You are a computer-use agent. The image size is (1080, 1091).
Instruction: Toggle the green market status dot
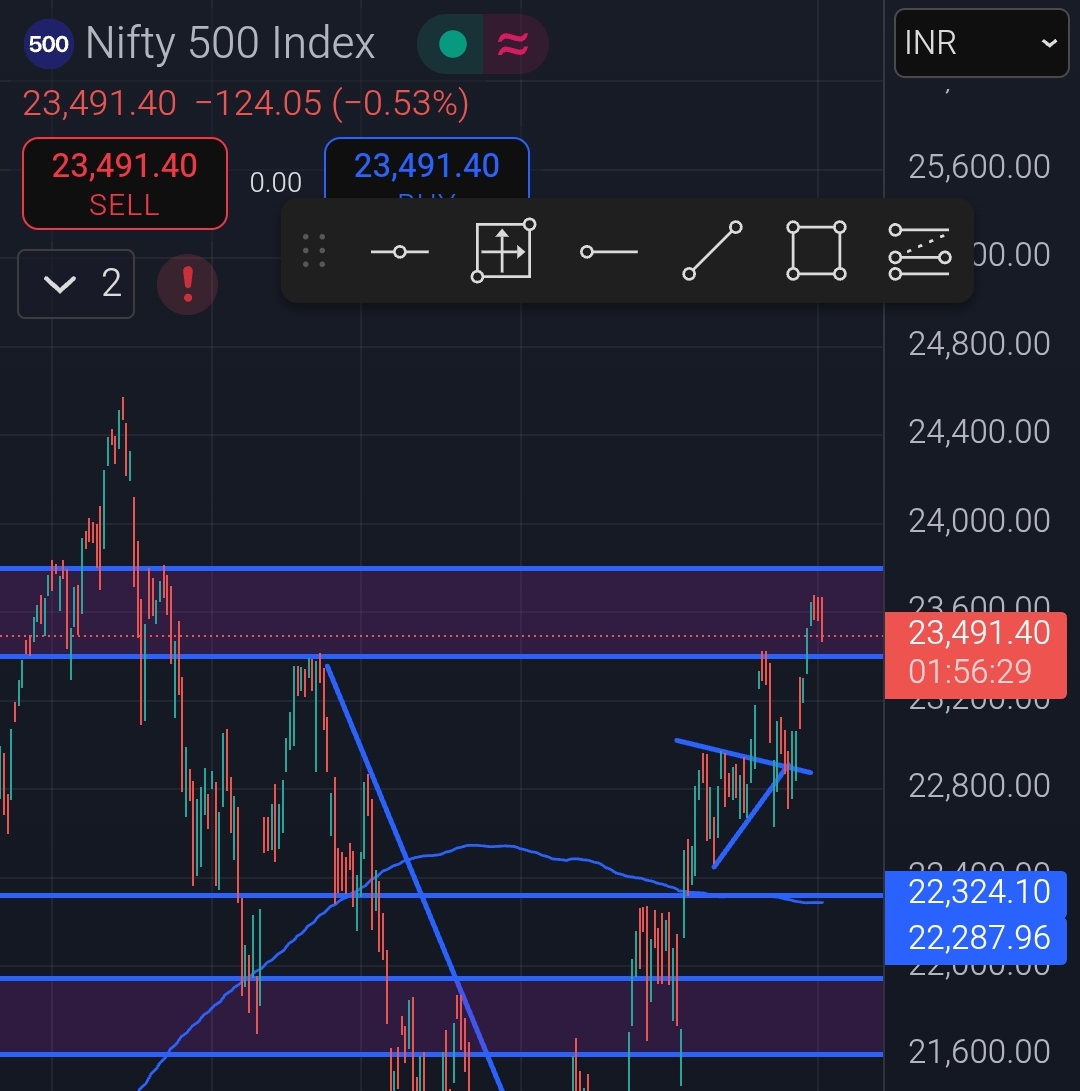click(452, 44)
